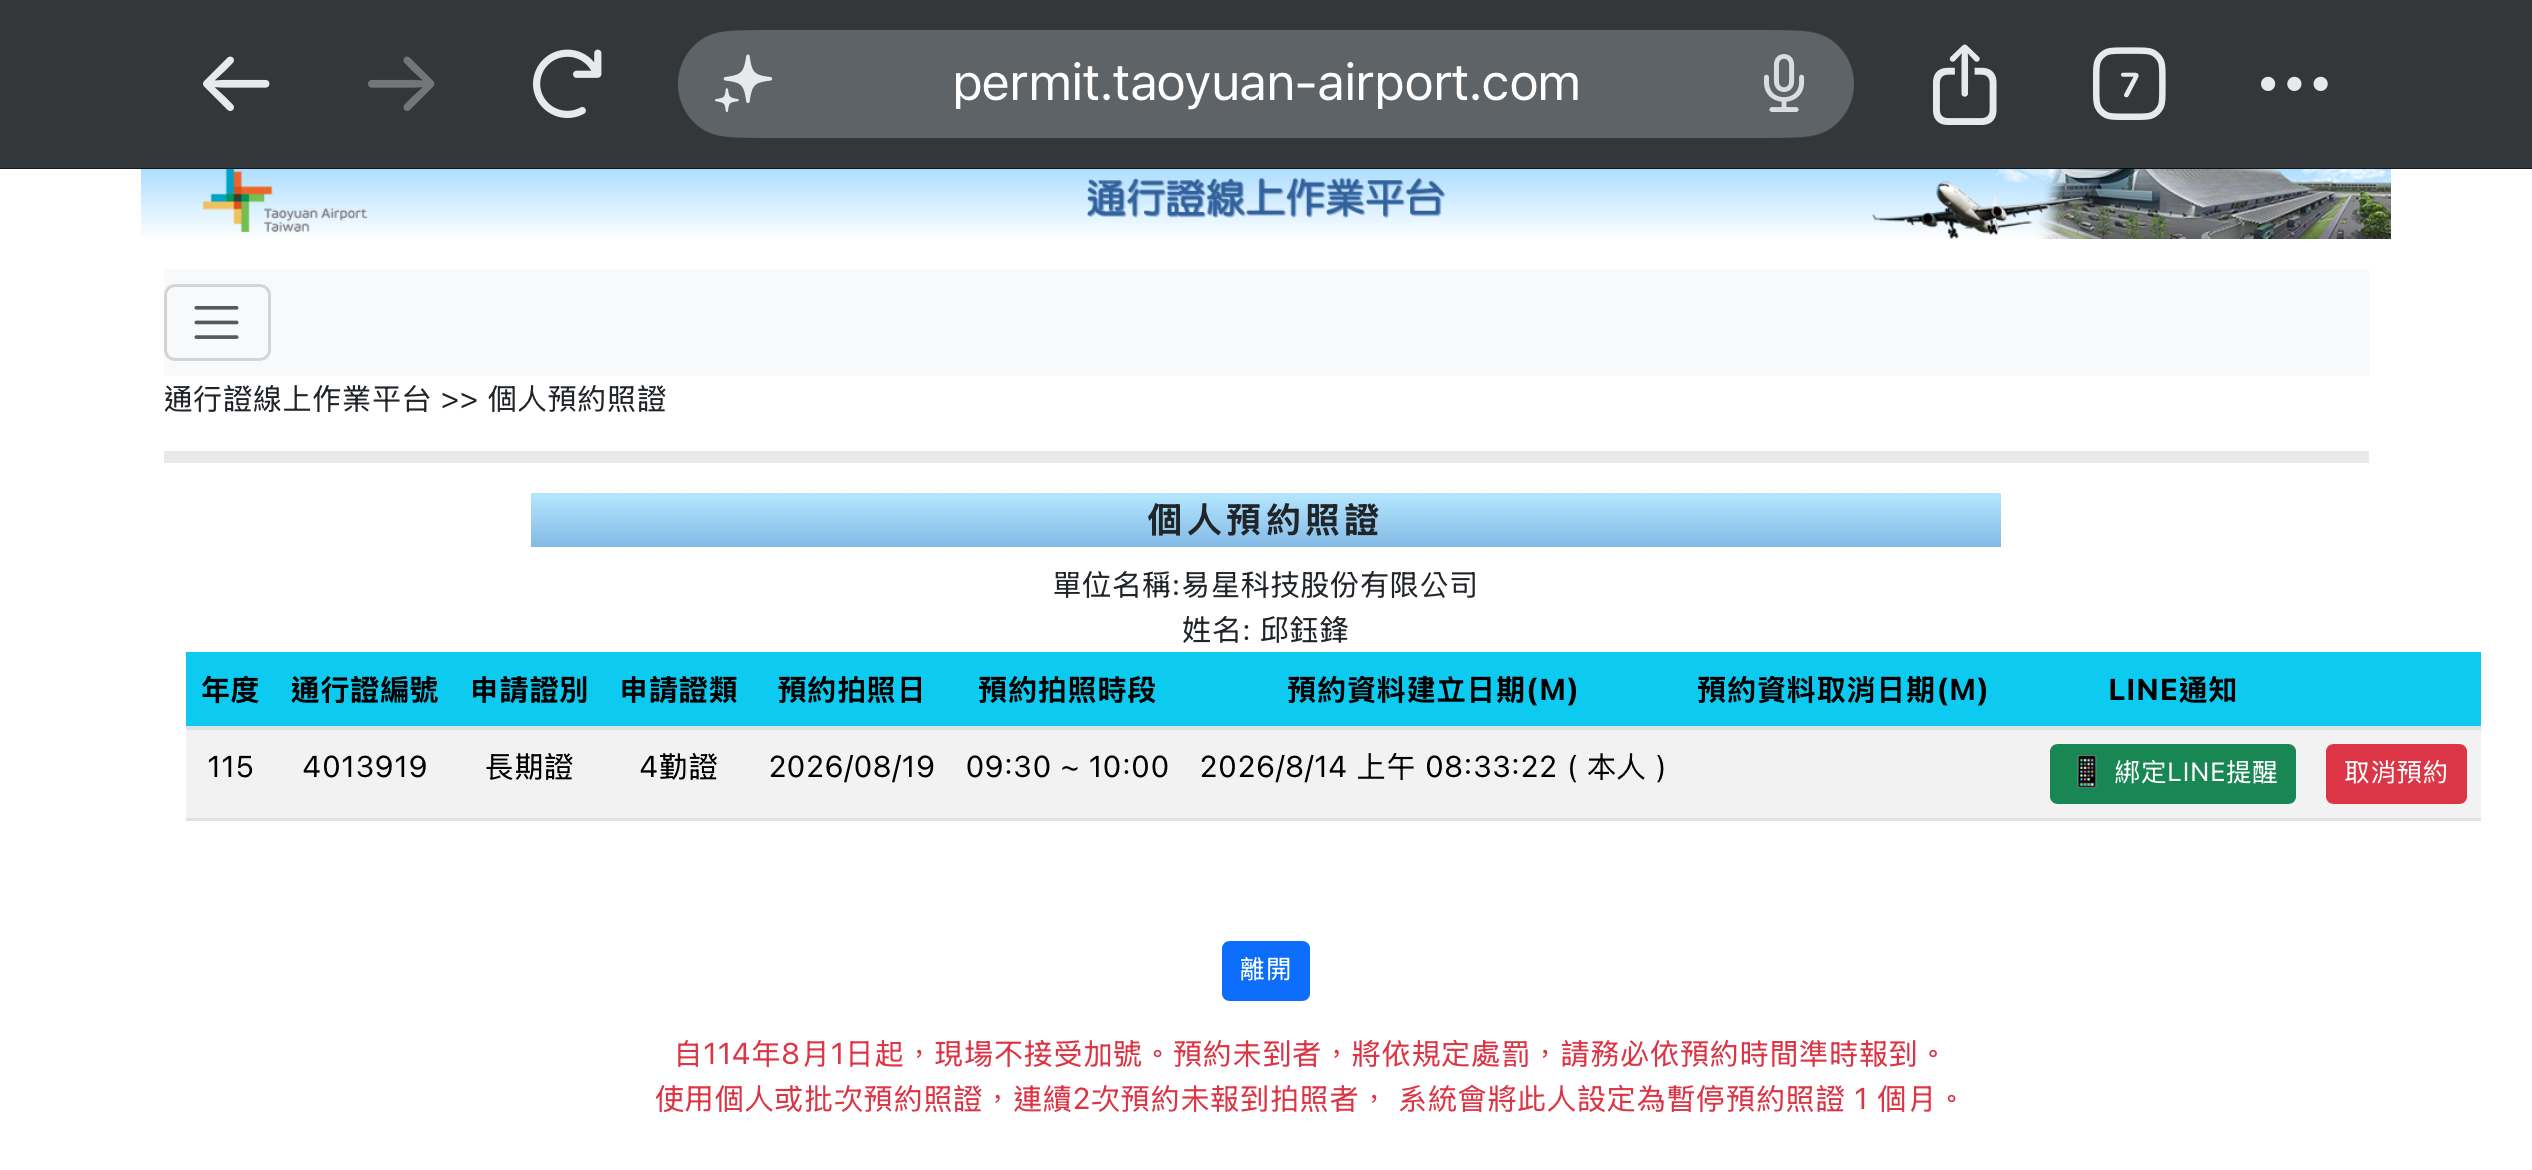The width and height of the screenshot is (2532, 1170).
Task: Click the 個人預約照證 breadcrumb item
Action: pos(577,399)
